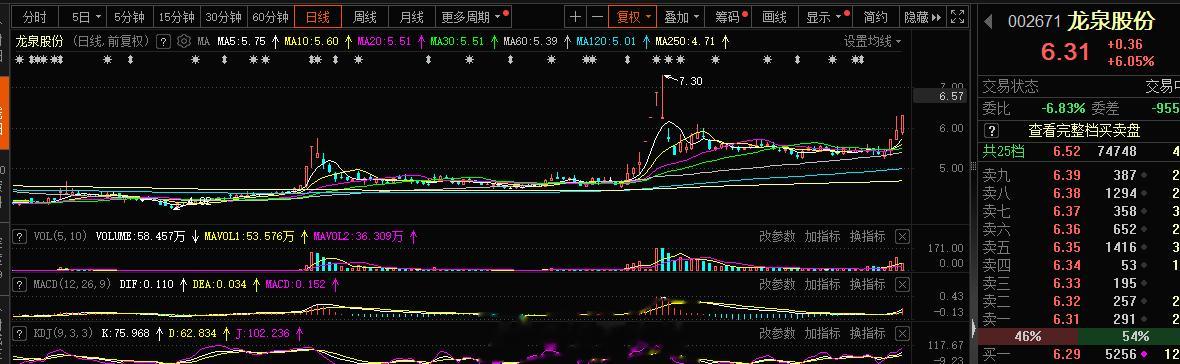Screen dimensions: 1180x364
Task: Click the 7.30 high price marker
Action: [x=690, y=80]
